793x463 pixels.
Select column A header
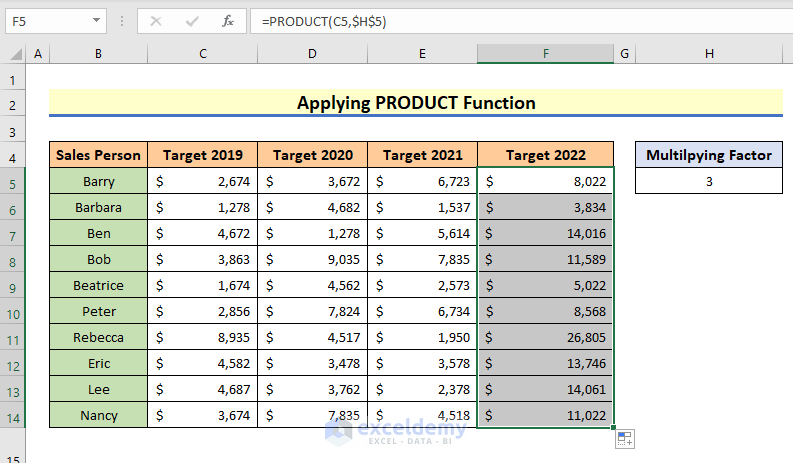tap(37, 54)
